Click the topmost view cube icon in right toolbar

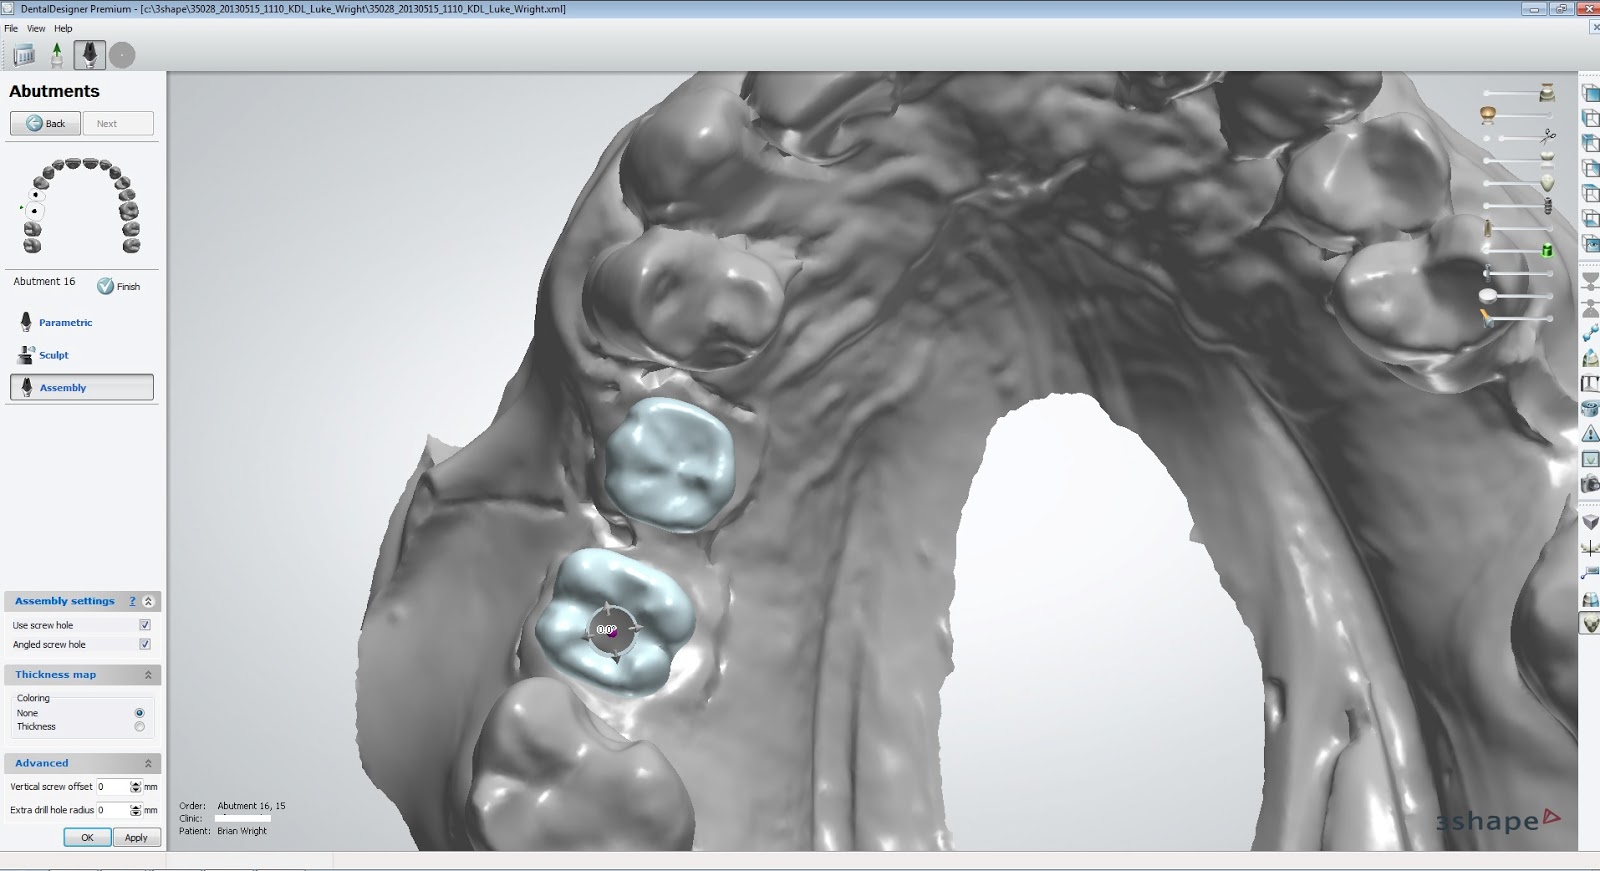click(1590, 93)
